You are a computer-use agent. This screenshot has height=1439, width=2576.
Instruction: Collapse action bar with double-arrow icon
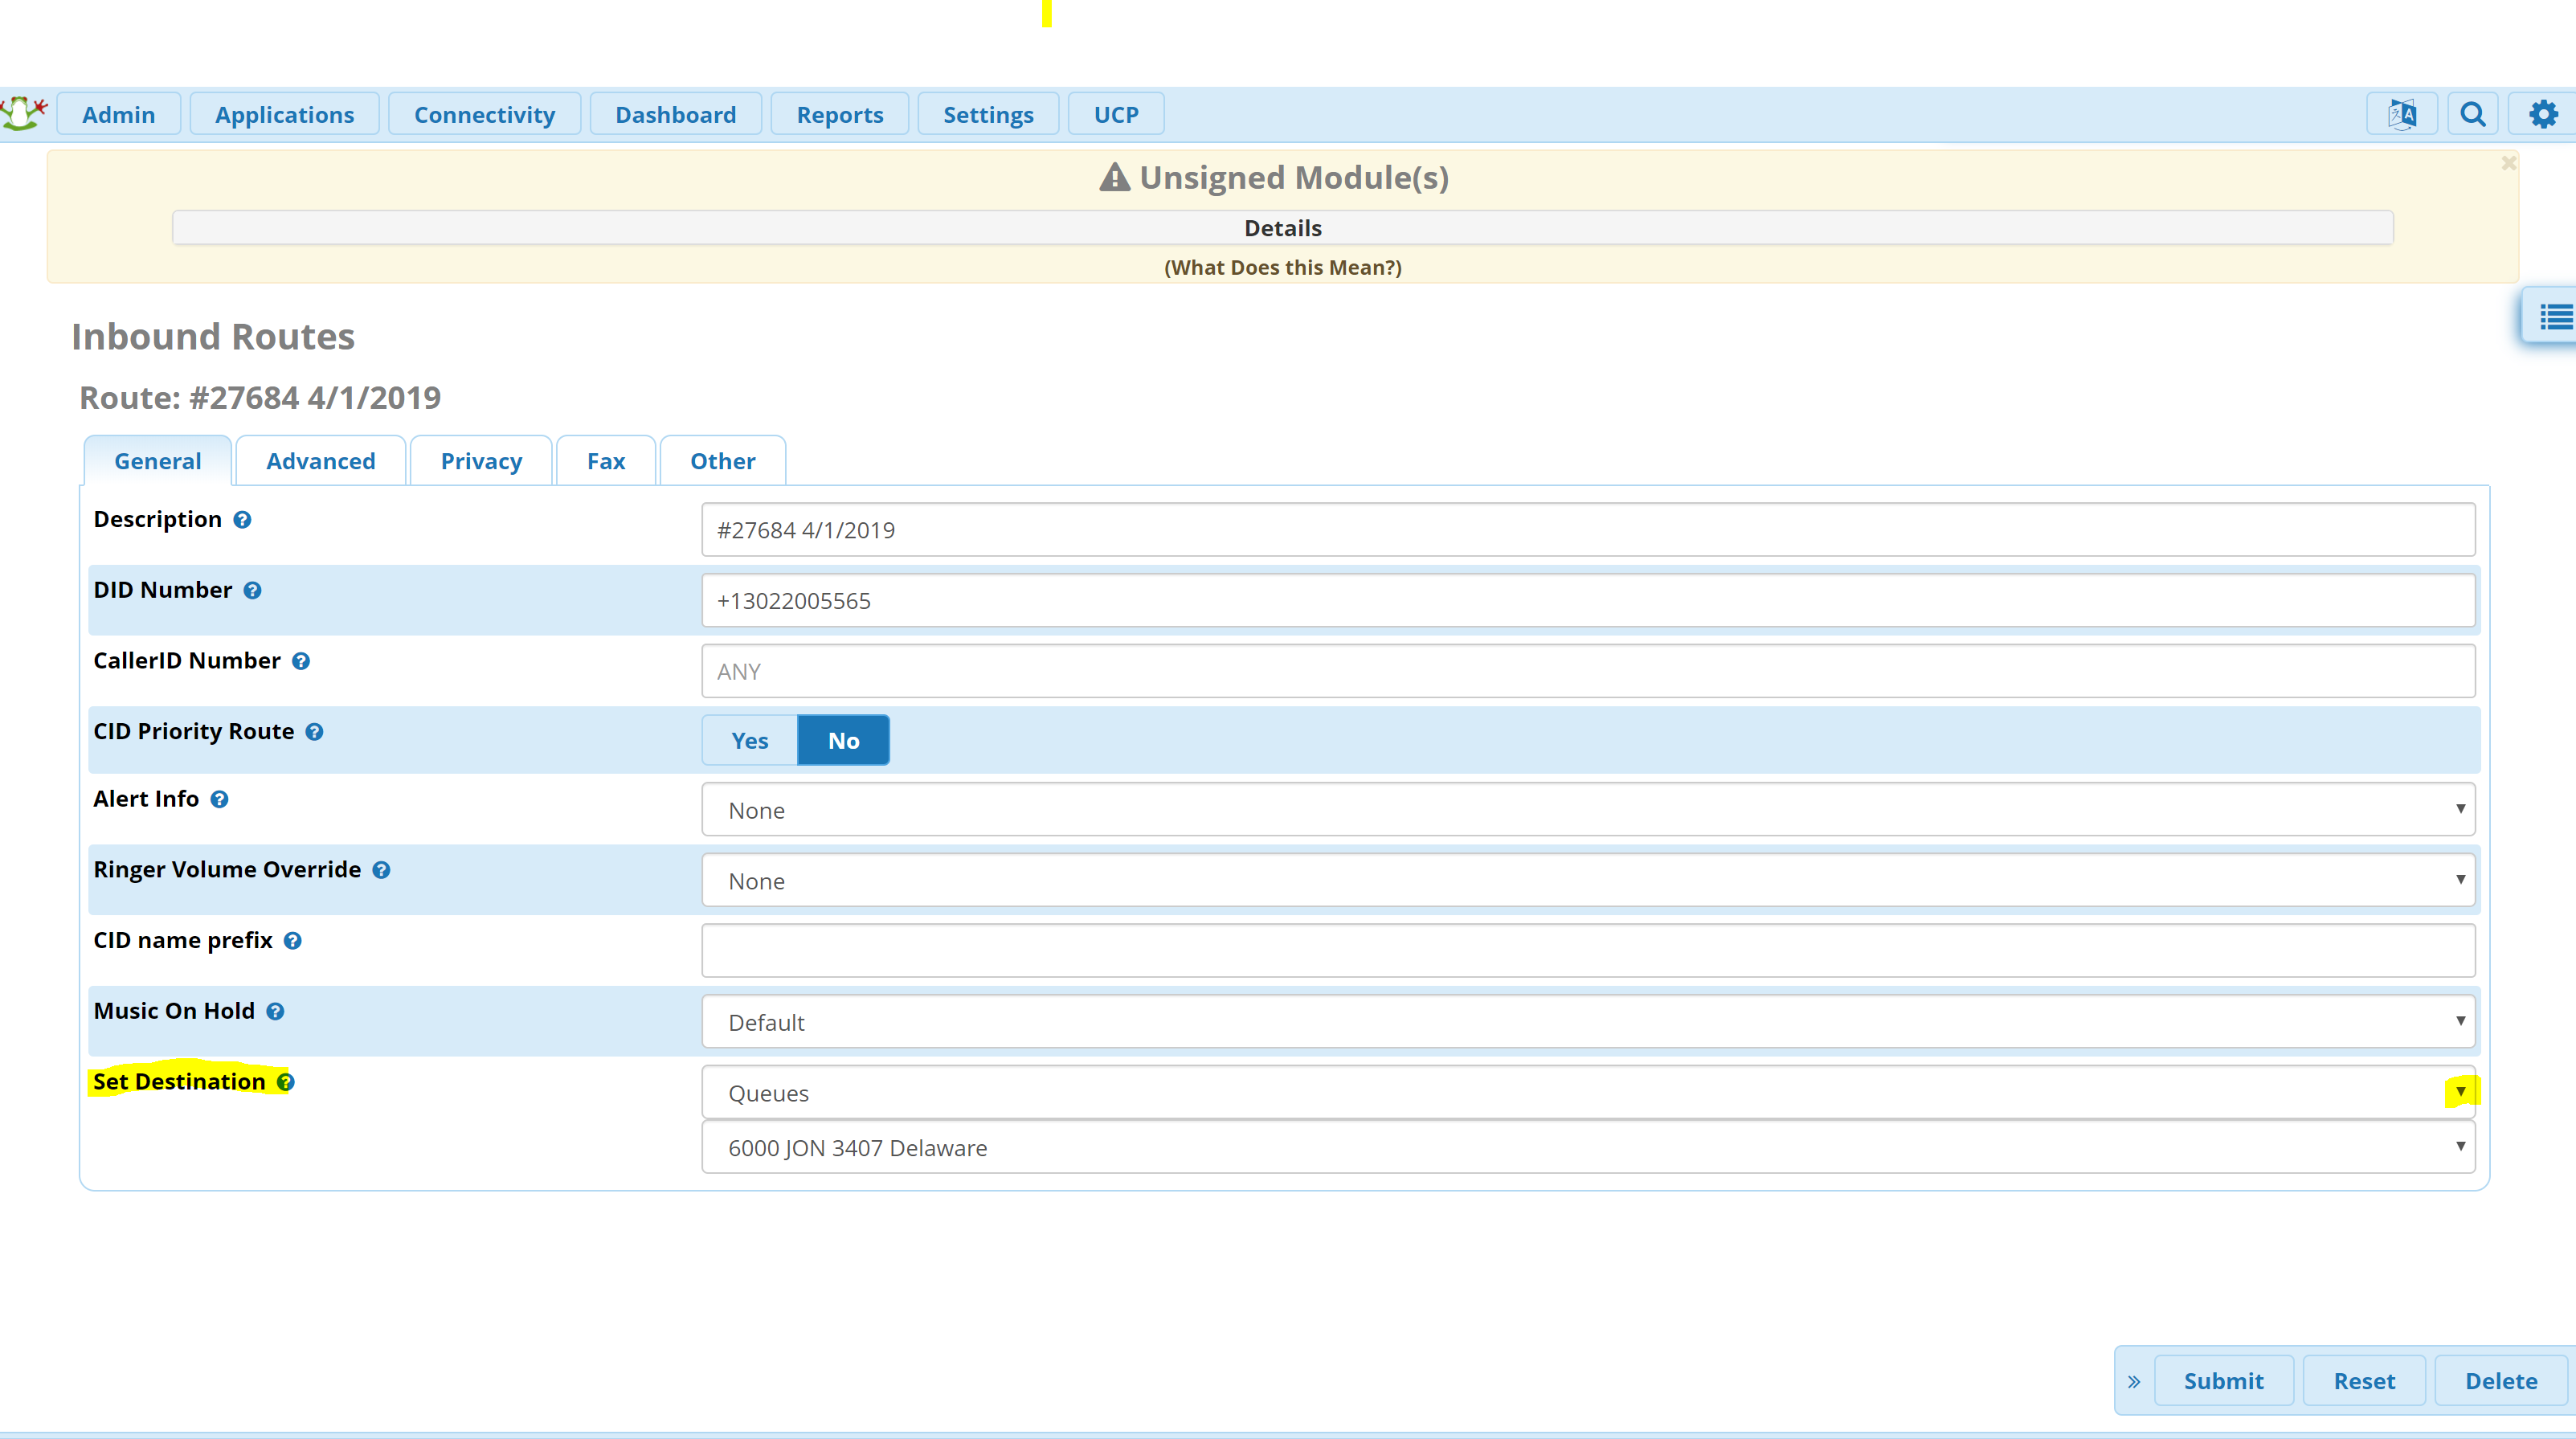(2134, 1381)
